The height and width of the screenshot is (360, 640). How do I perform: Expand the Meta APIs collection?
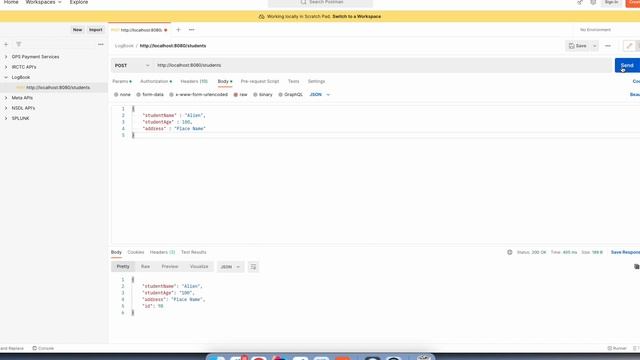(x=6, y=98)
